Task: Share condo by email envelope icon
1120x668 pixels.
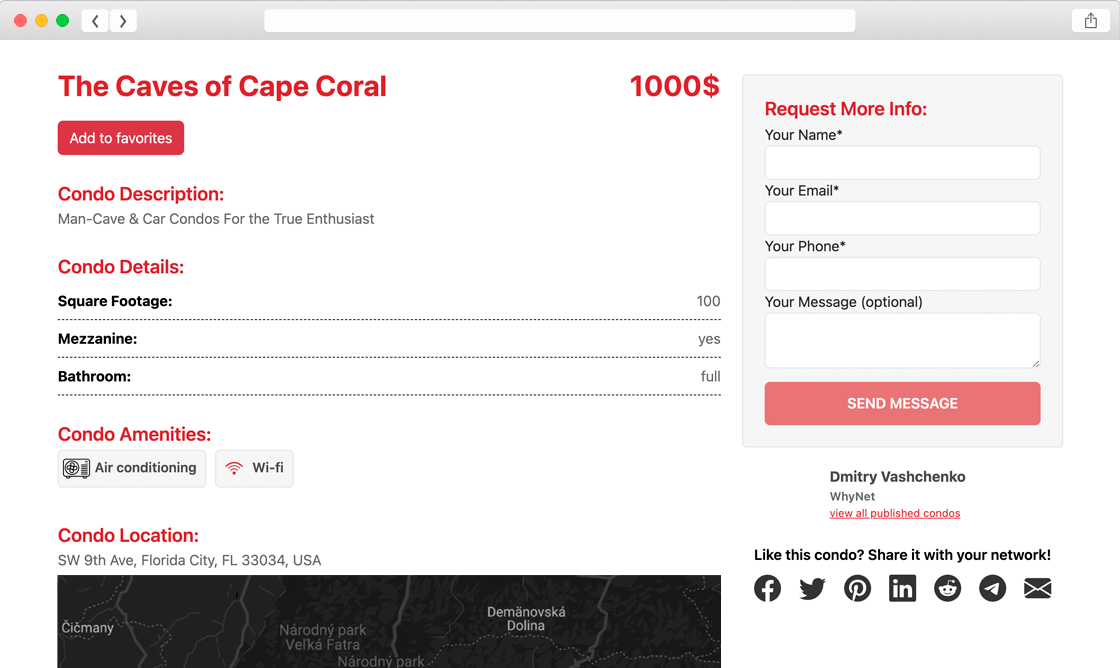Action: pos(1037,588)
